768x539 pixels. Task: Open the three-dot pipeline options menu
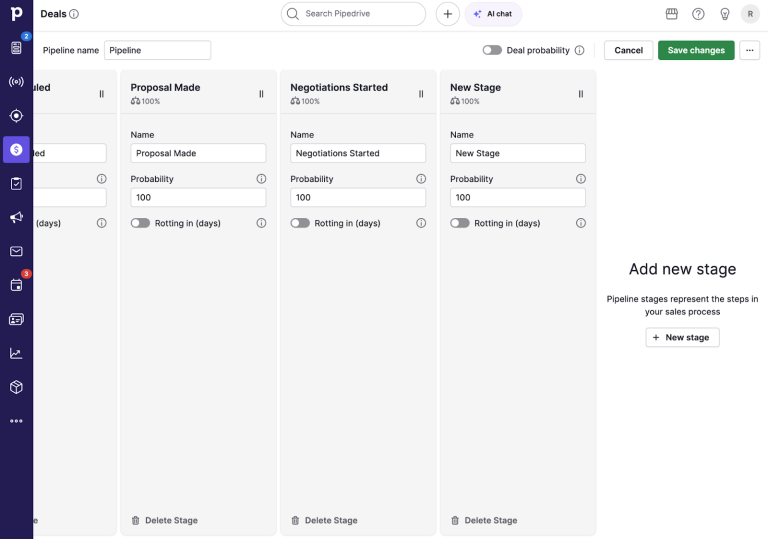pyautogui.click(x=749, y=50)
